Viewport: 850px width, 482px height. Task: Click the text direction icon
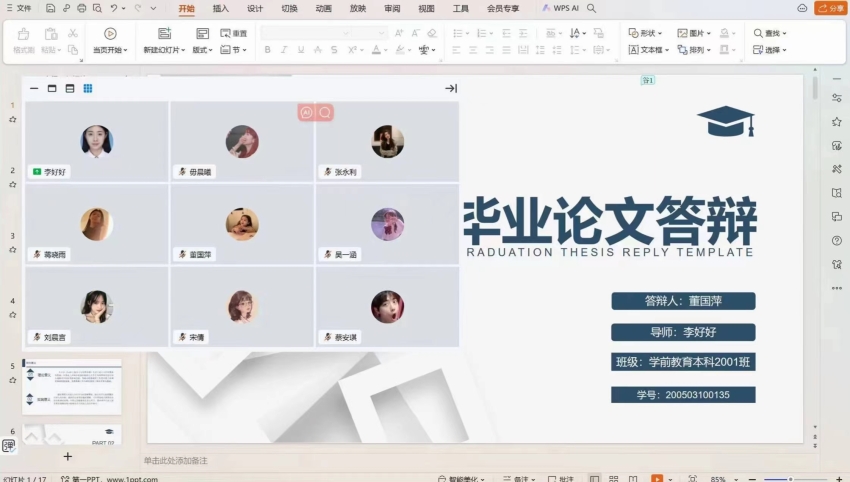tap(575, 33)
